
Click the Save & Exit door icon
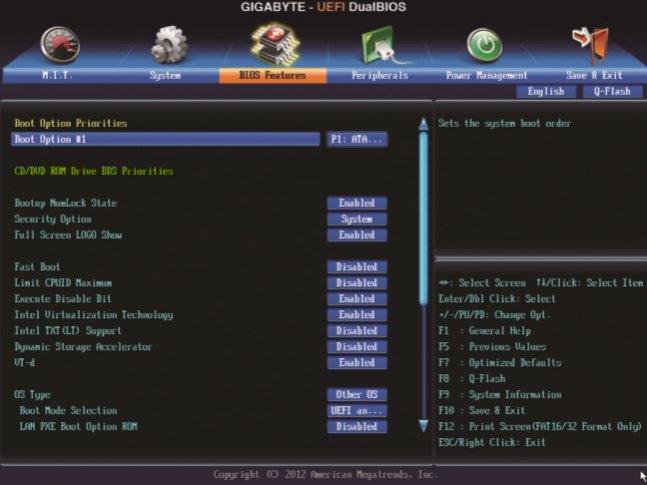coord(591,45)
